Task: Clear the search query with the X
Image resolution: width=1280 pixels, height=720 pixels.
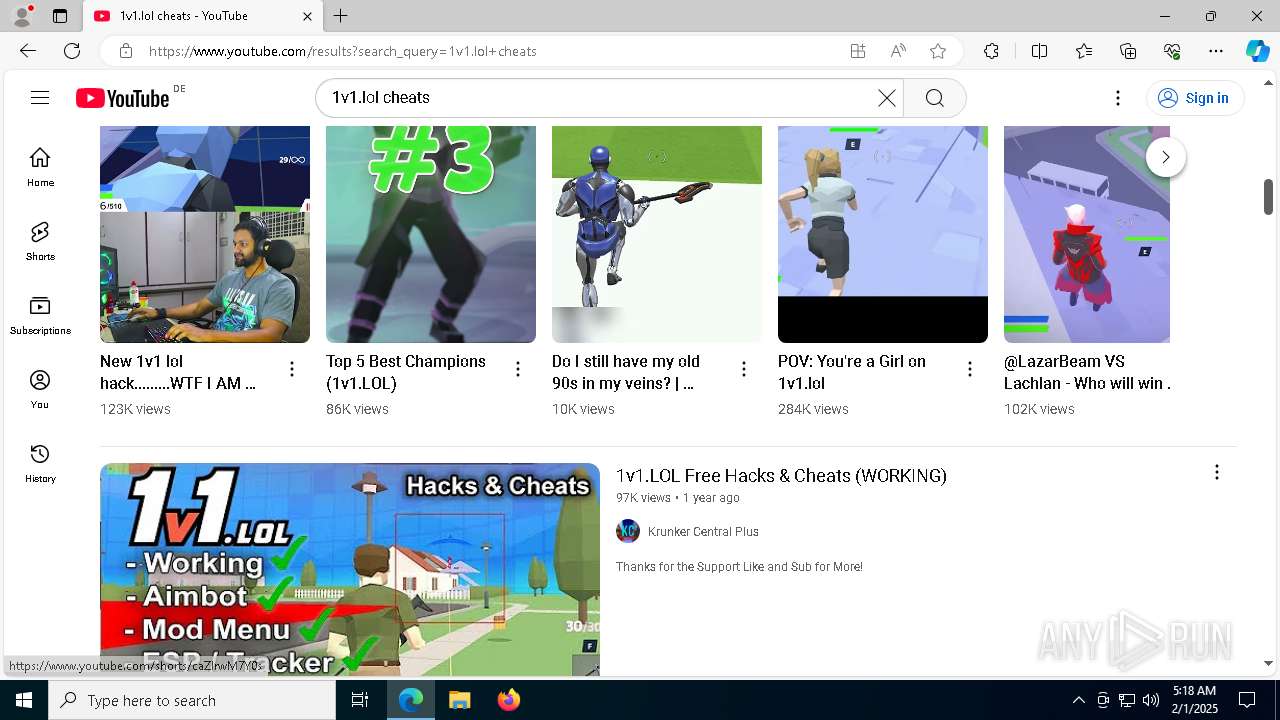Action: [887, 97]
